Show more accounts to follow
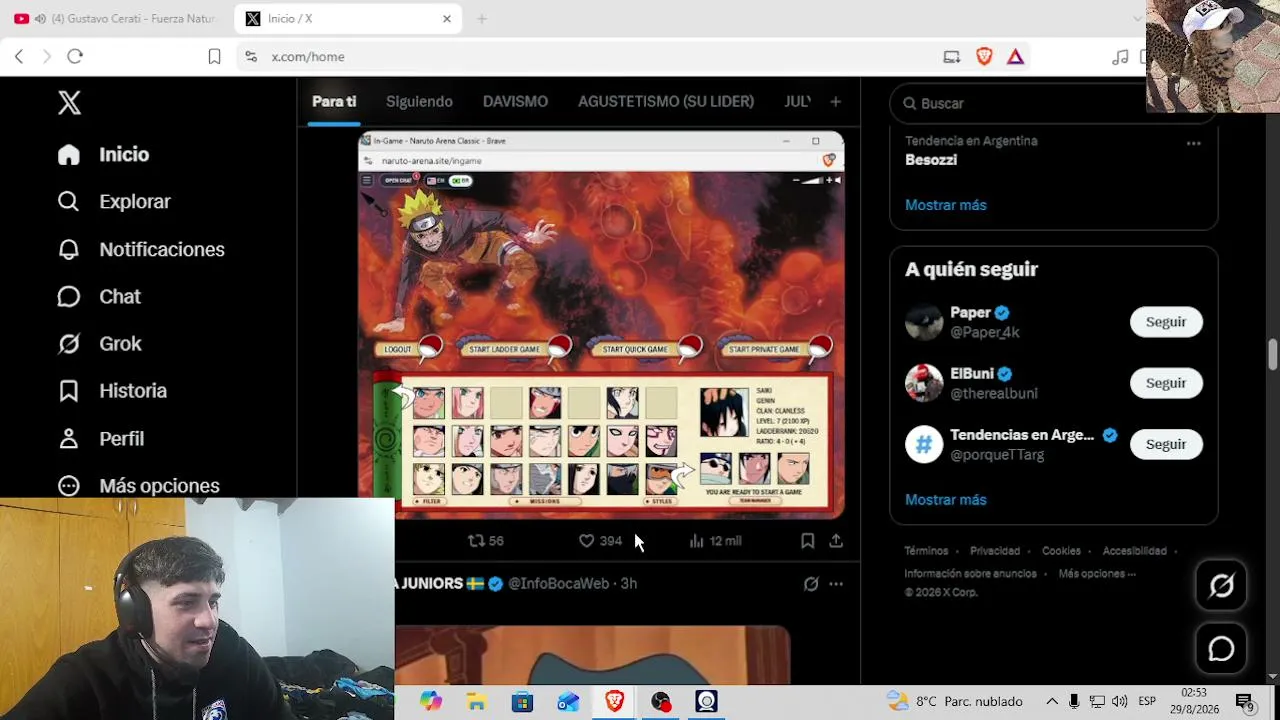The height and width of the screenshot is (720, 1280). pyautogui.click(x=945, y=500)
